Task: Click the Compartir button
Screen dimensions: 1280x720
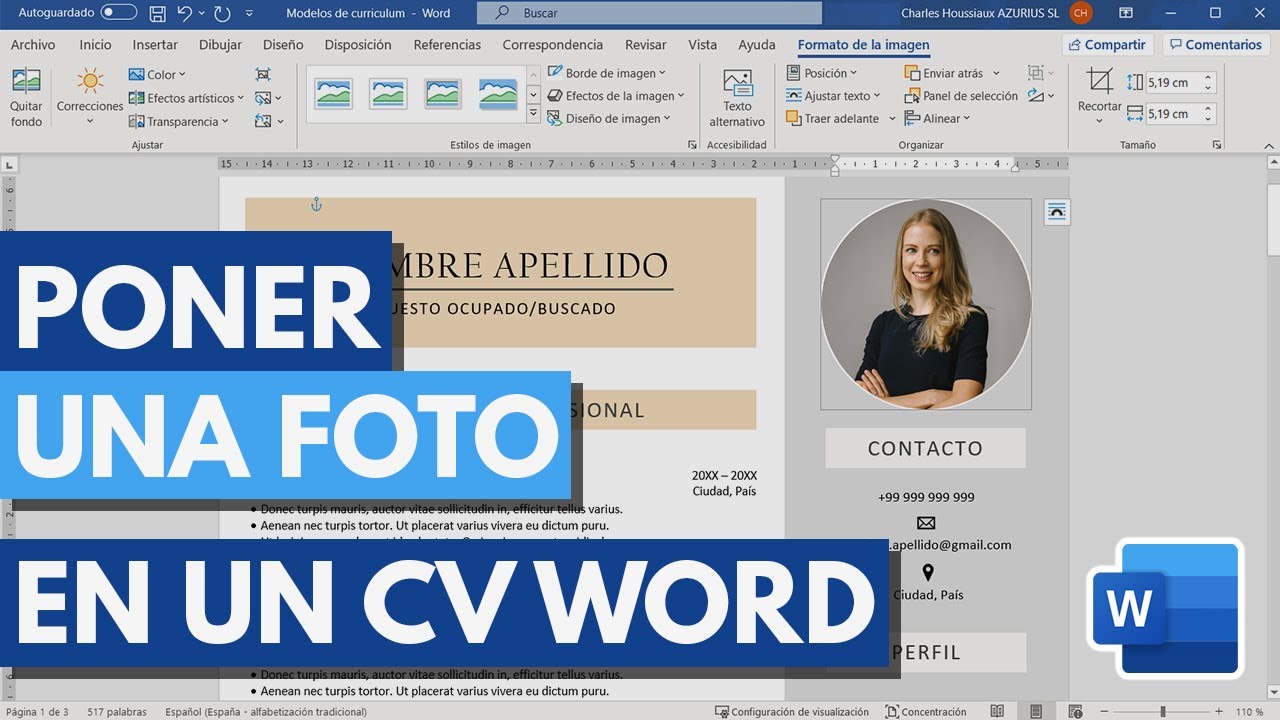Action: click(x=1107, y=45)
